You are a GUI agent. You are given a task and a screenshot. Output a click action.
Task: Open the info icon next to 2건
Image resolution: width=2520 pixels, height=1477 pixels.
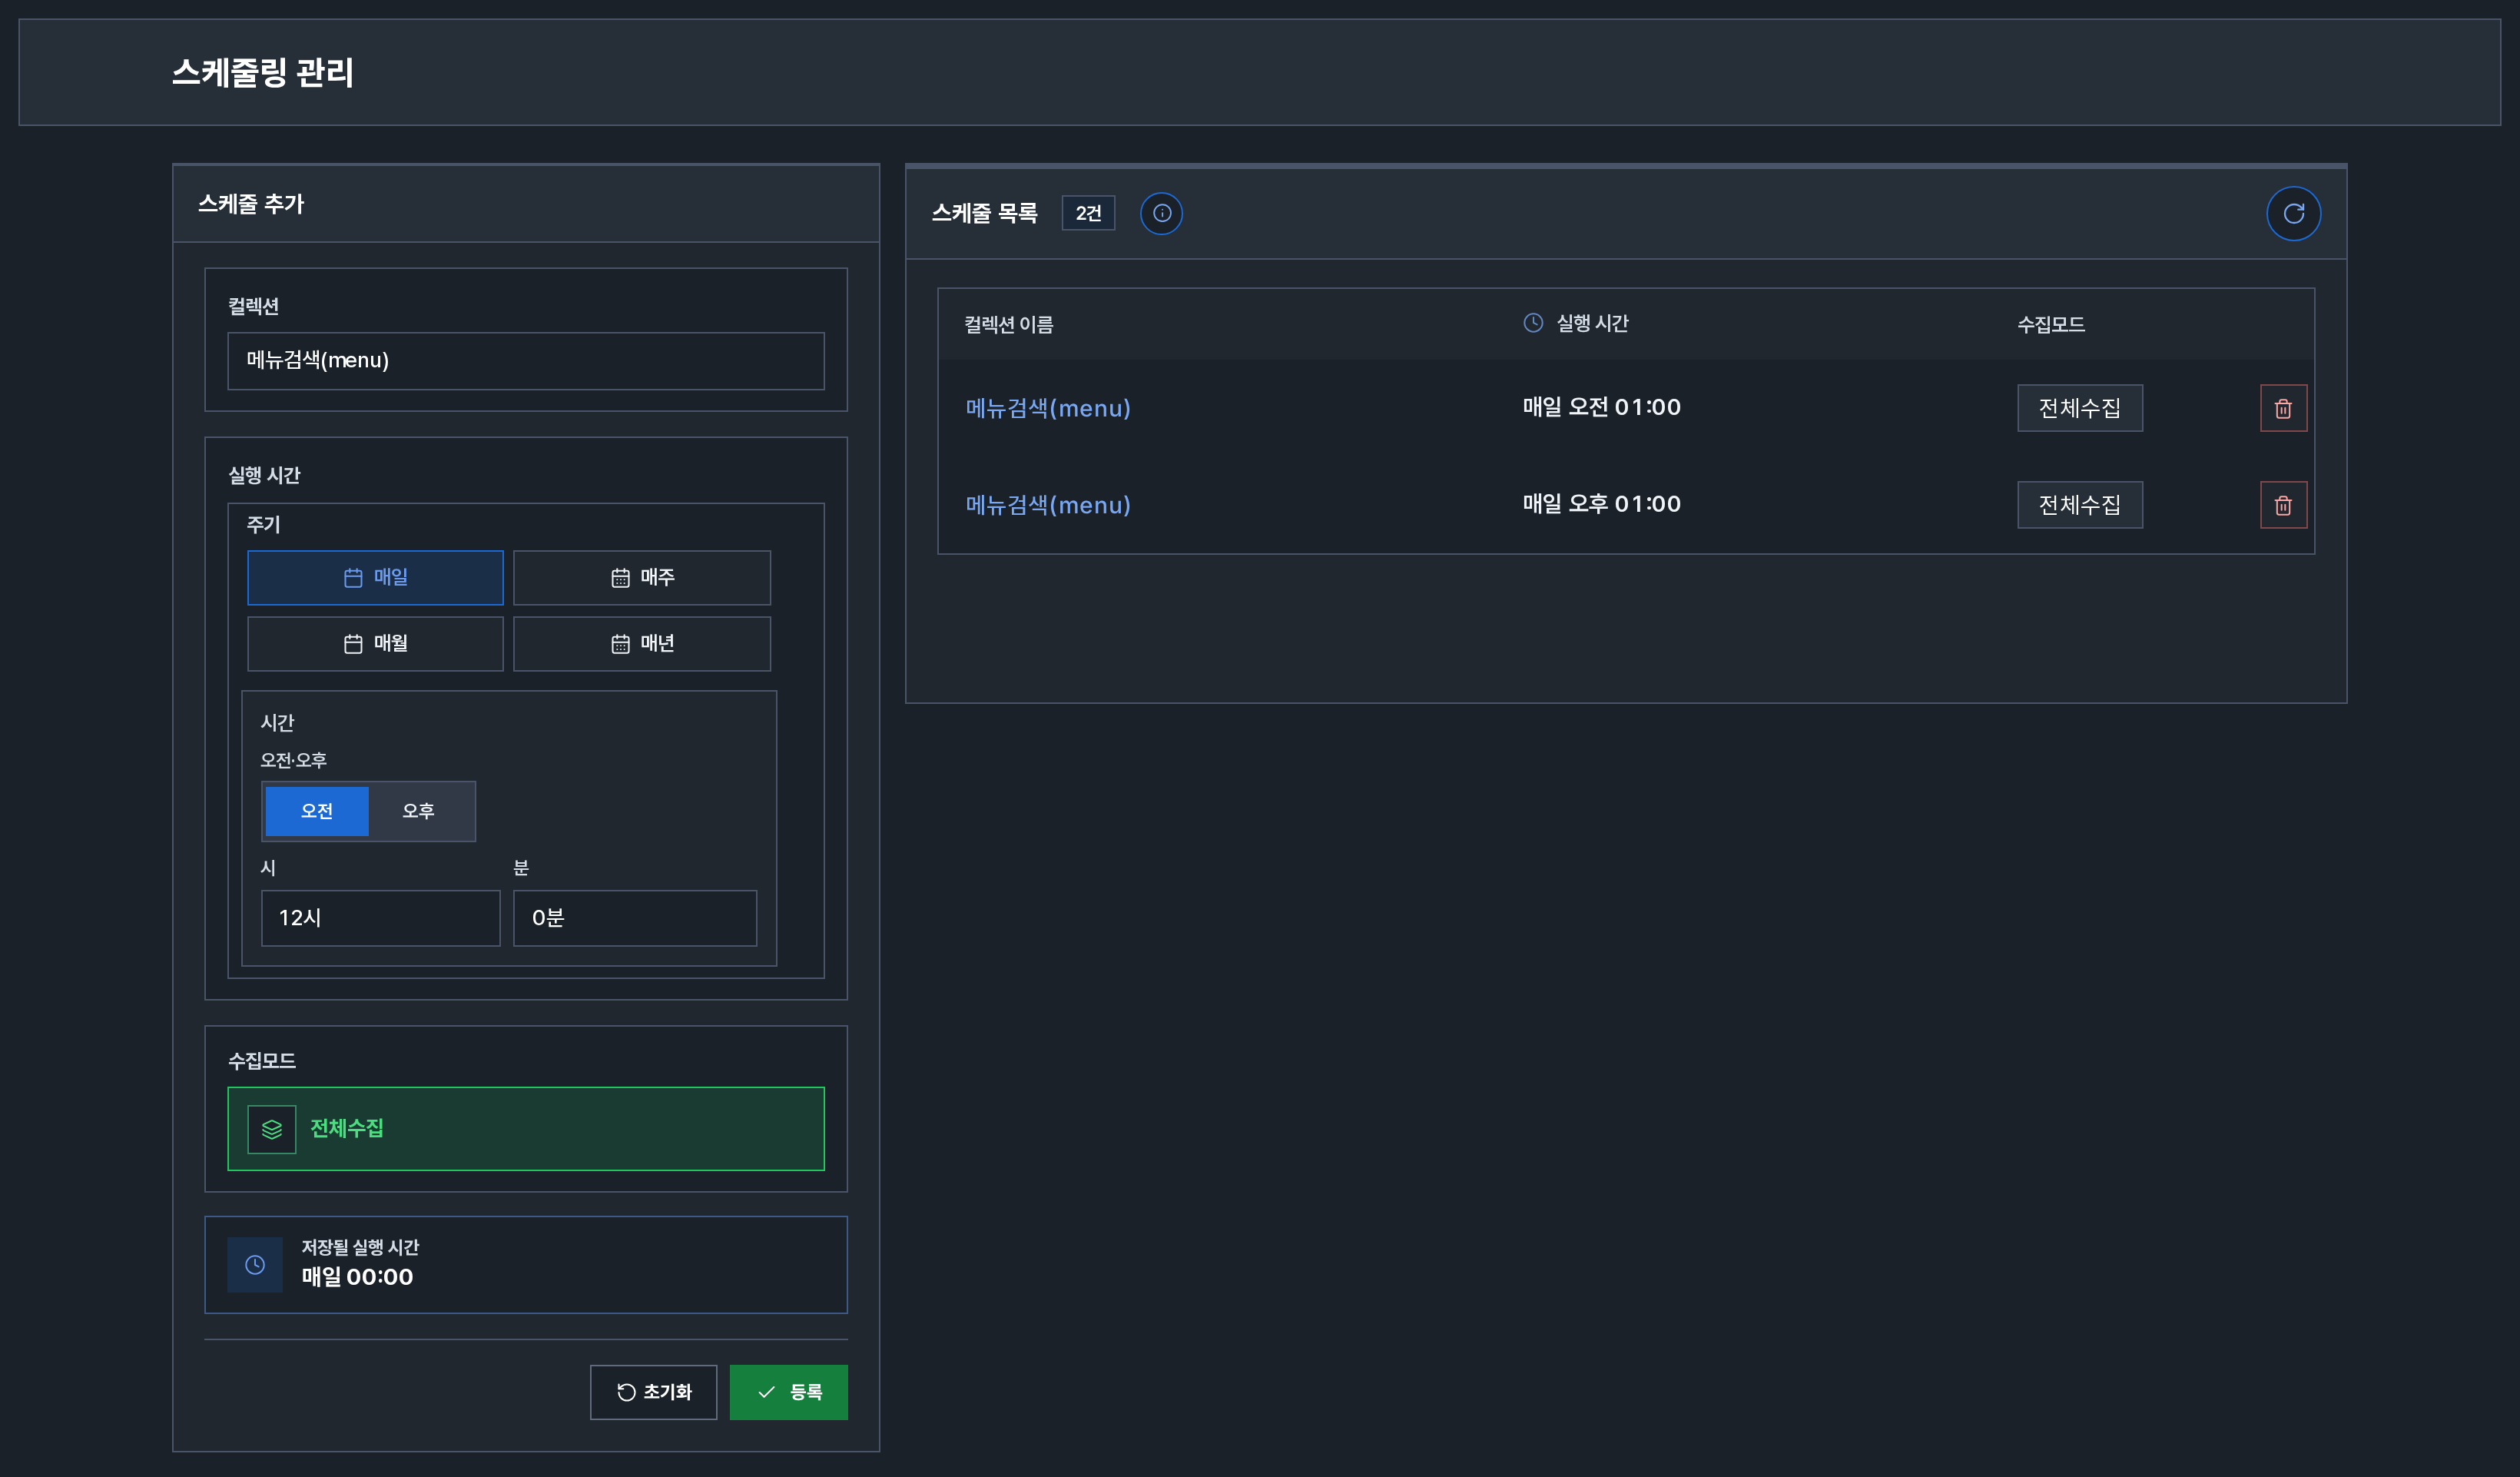pyautogui.click(x=1161, y=213)
